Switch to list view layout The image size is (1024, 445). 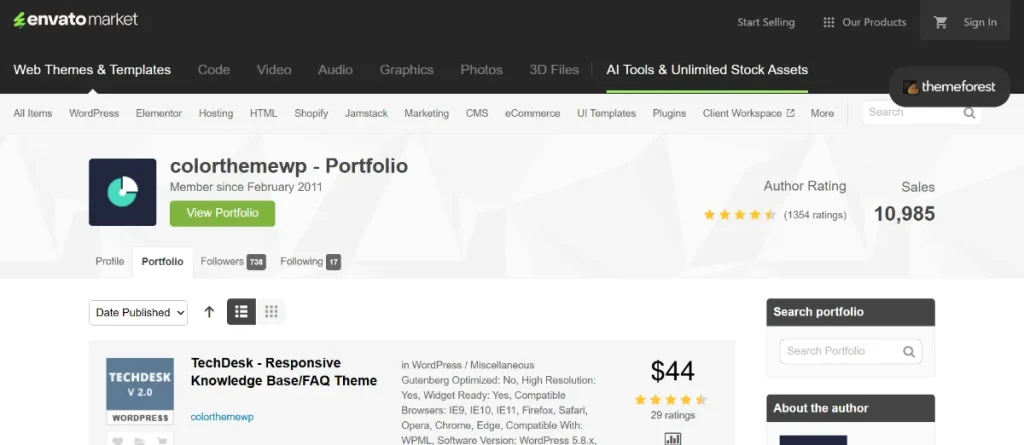click(x=241, y=312)
